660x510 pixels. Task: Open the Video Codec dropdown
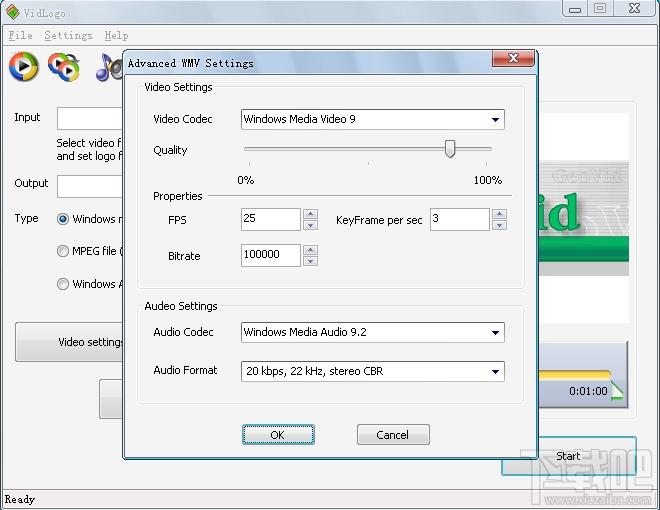(373, 120)
